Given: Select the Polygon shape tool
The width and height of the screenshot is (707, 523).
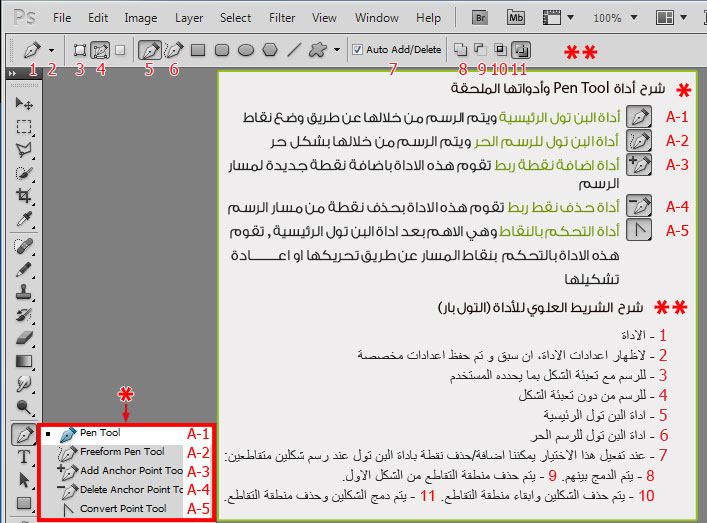Looking at the screenshot, I should pos(270,50).
